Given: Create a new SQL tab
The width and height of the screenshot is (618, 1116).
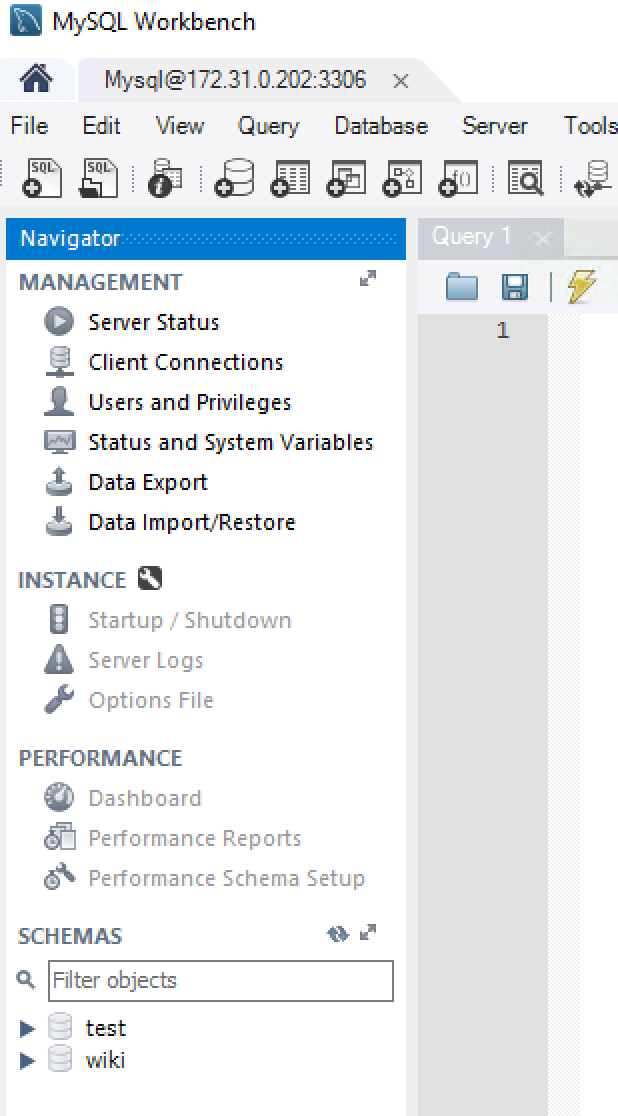Looking at the screenshot, I should (42, 177).
